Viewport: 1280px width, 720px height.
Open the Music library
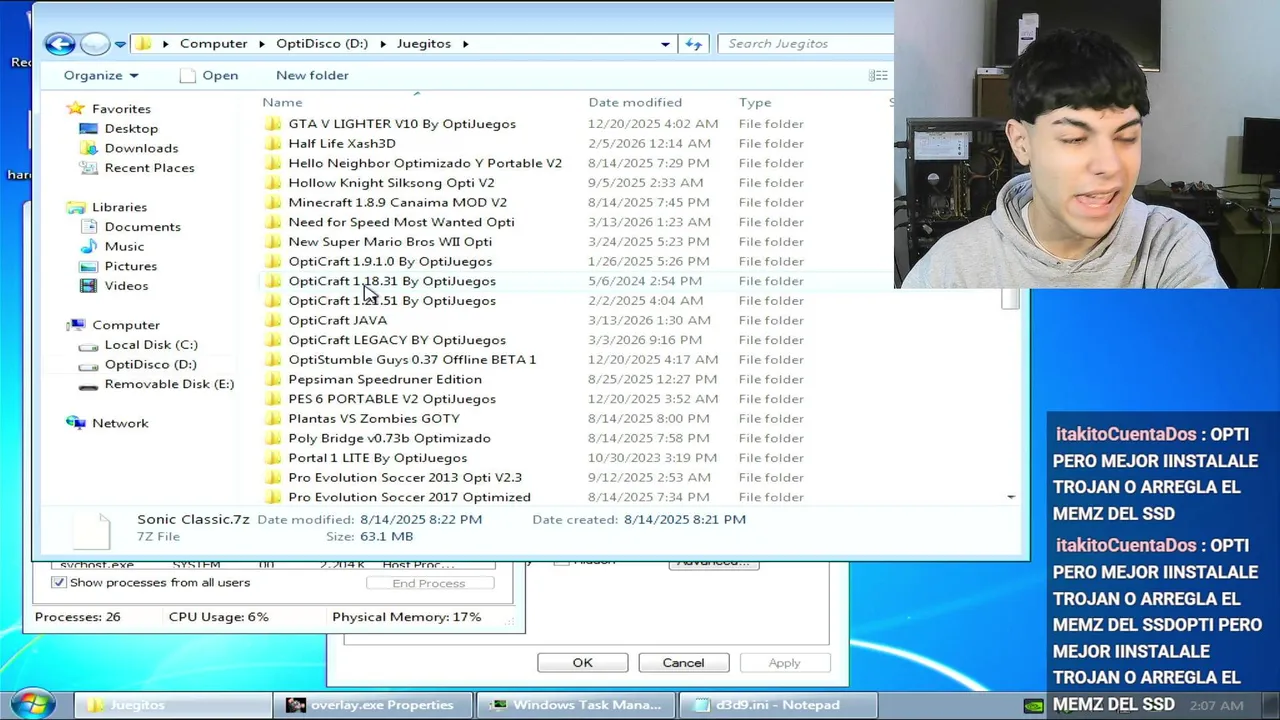coord(124,246)
